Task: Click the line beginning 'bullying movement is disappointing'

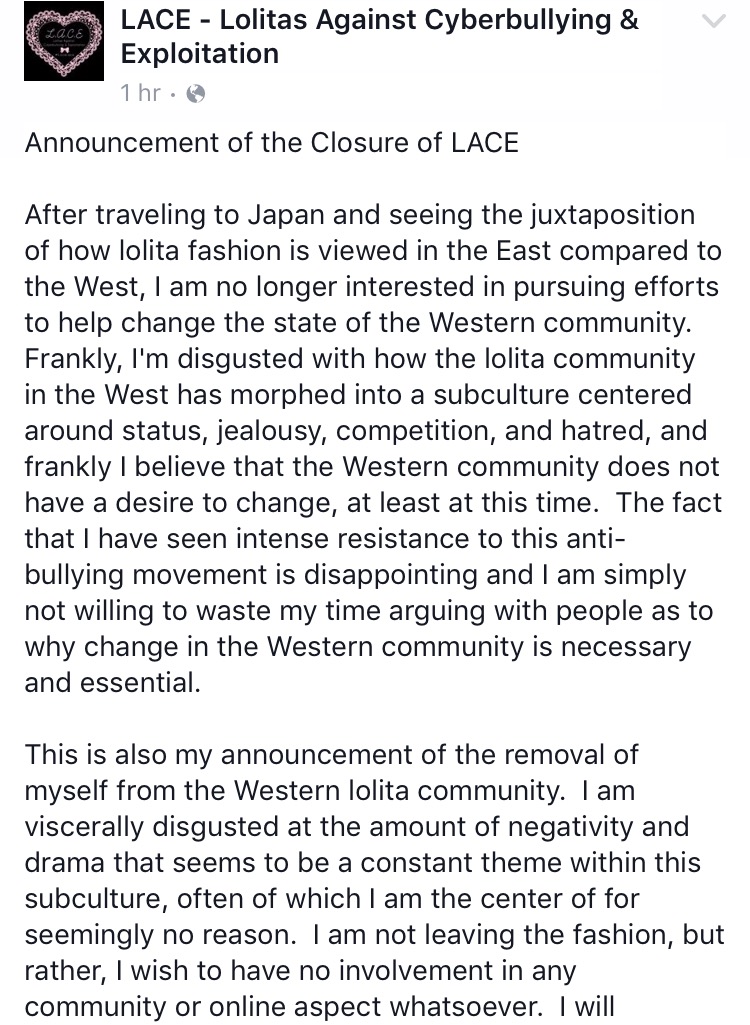Action: point(355,575)
